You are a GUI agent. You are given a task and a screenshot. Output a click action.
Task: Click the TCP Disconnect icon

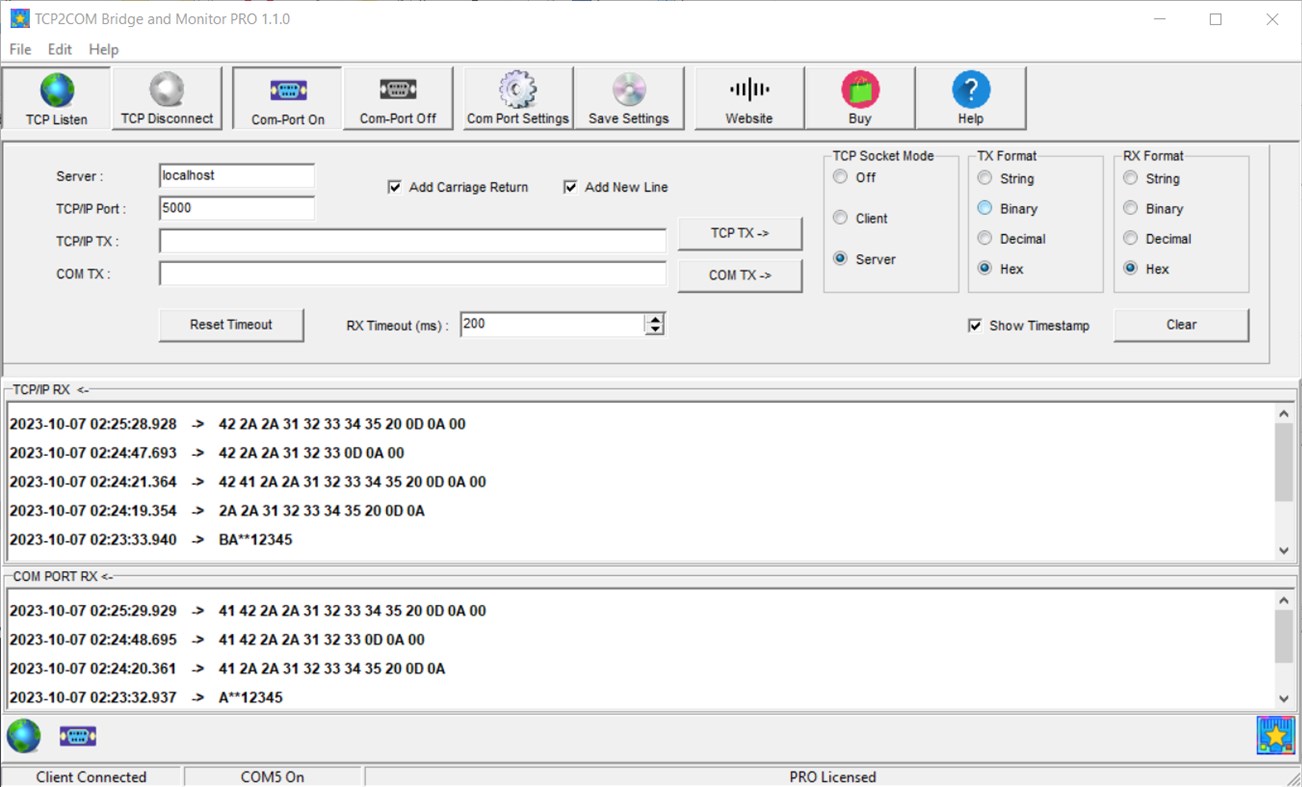167,97
